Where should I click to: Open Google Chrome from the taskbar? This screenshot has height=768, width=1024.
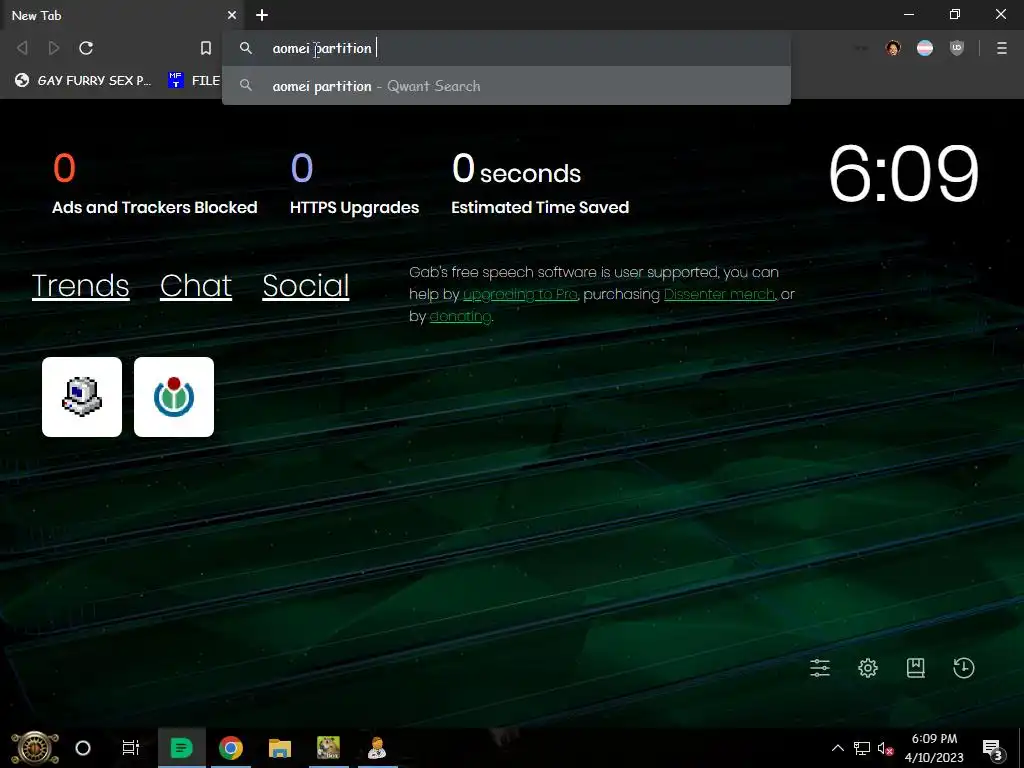pyautogui.click(x=231, y=748)
